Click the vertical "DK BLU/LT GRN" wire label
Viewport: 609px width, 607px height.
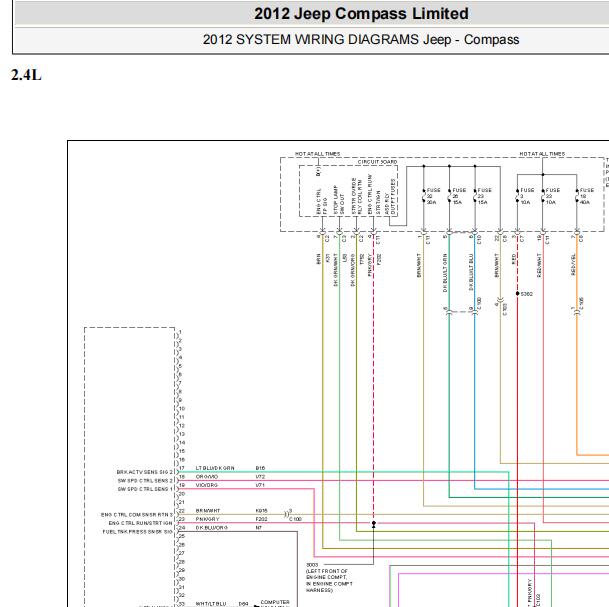pos(445,273)
